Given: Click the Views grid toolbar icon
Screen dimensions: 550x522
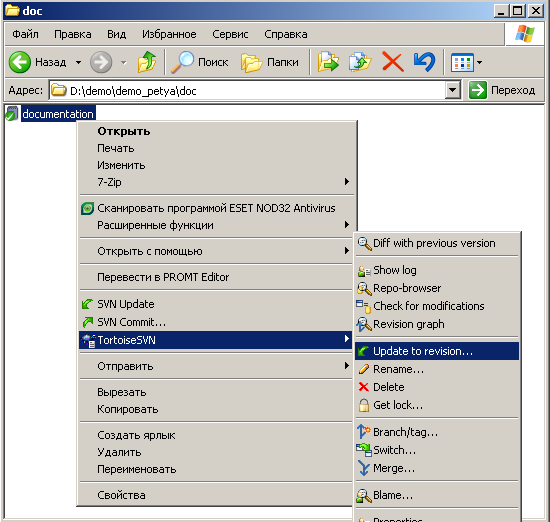Looking at the screenshot, I should [x=462, y=62].
